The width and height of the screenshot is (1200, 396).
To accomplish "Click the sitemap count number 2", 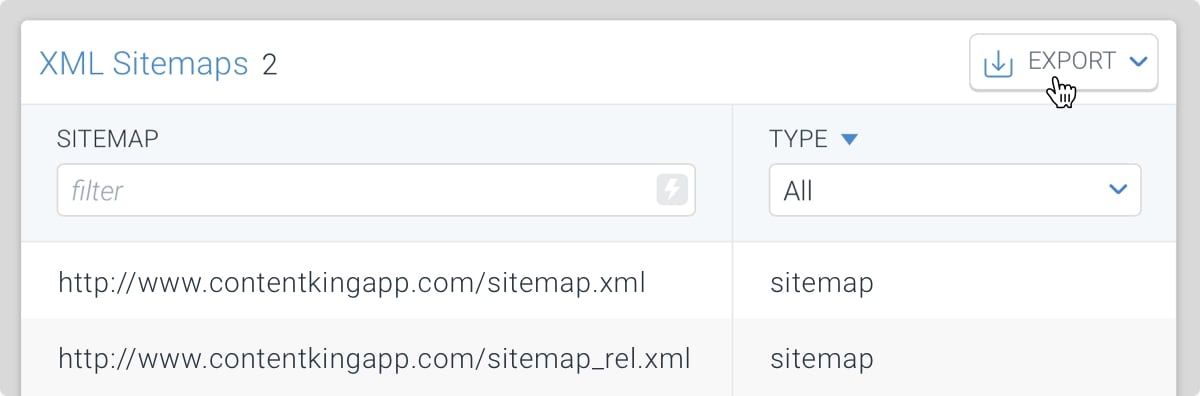I will 269,65.
